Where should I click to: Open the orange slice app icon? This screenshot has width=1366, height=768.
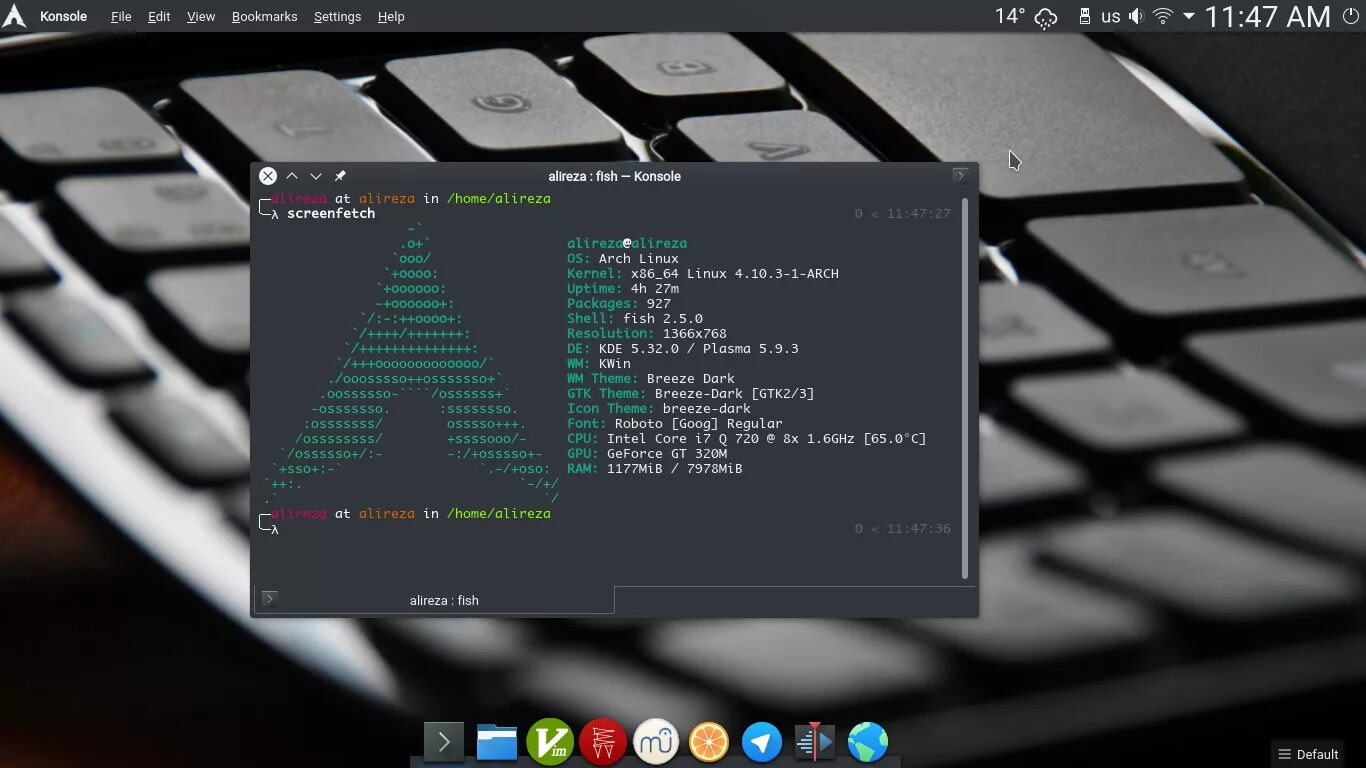(x=709, y=742)
